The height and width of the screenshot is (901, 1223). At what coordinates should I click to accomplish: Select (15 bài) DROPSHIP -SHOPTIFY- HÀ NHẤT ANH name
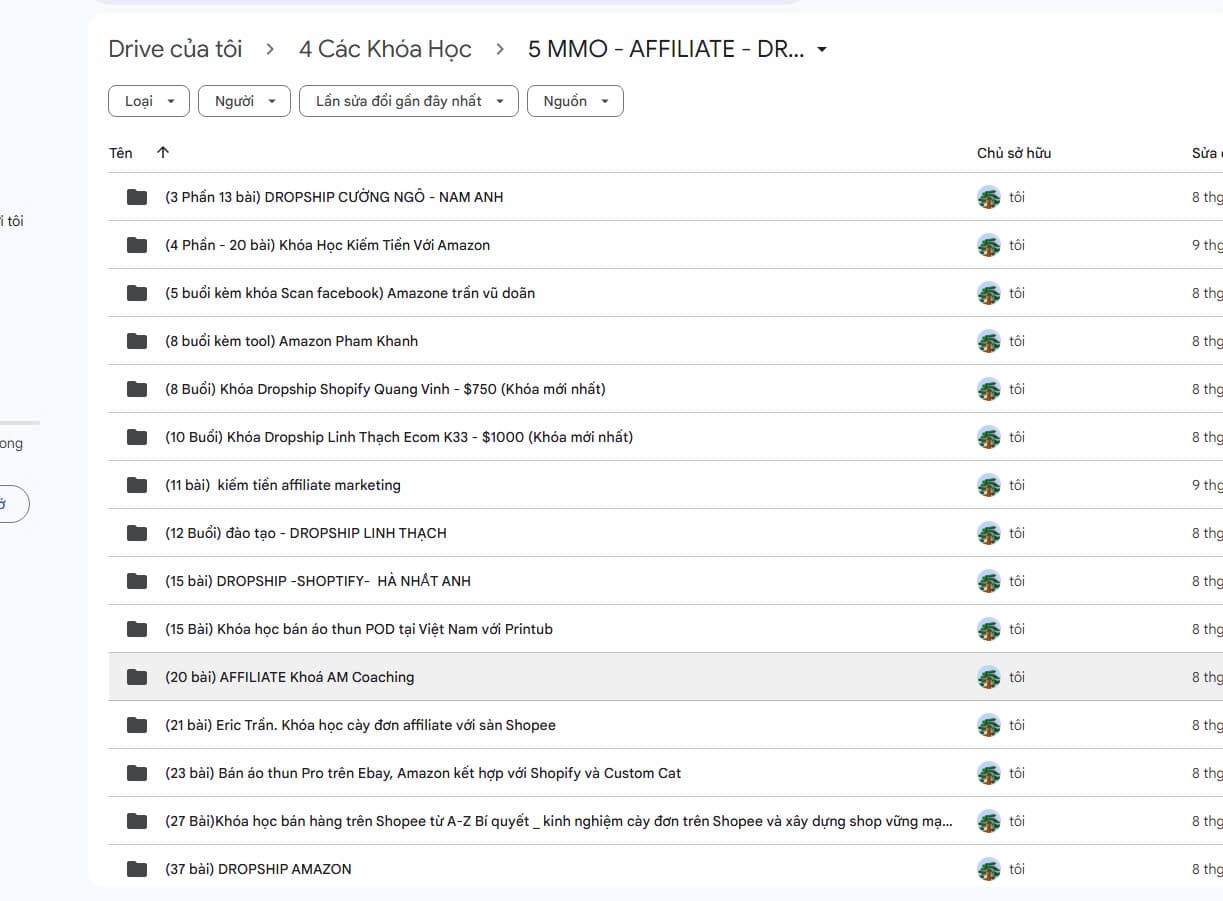[x=318, y=581]
